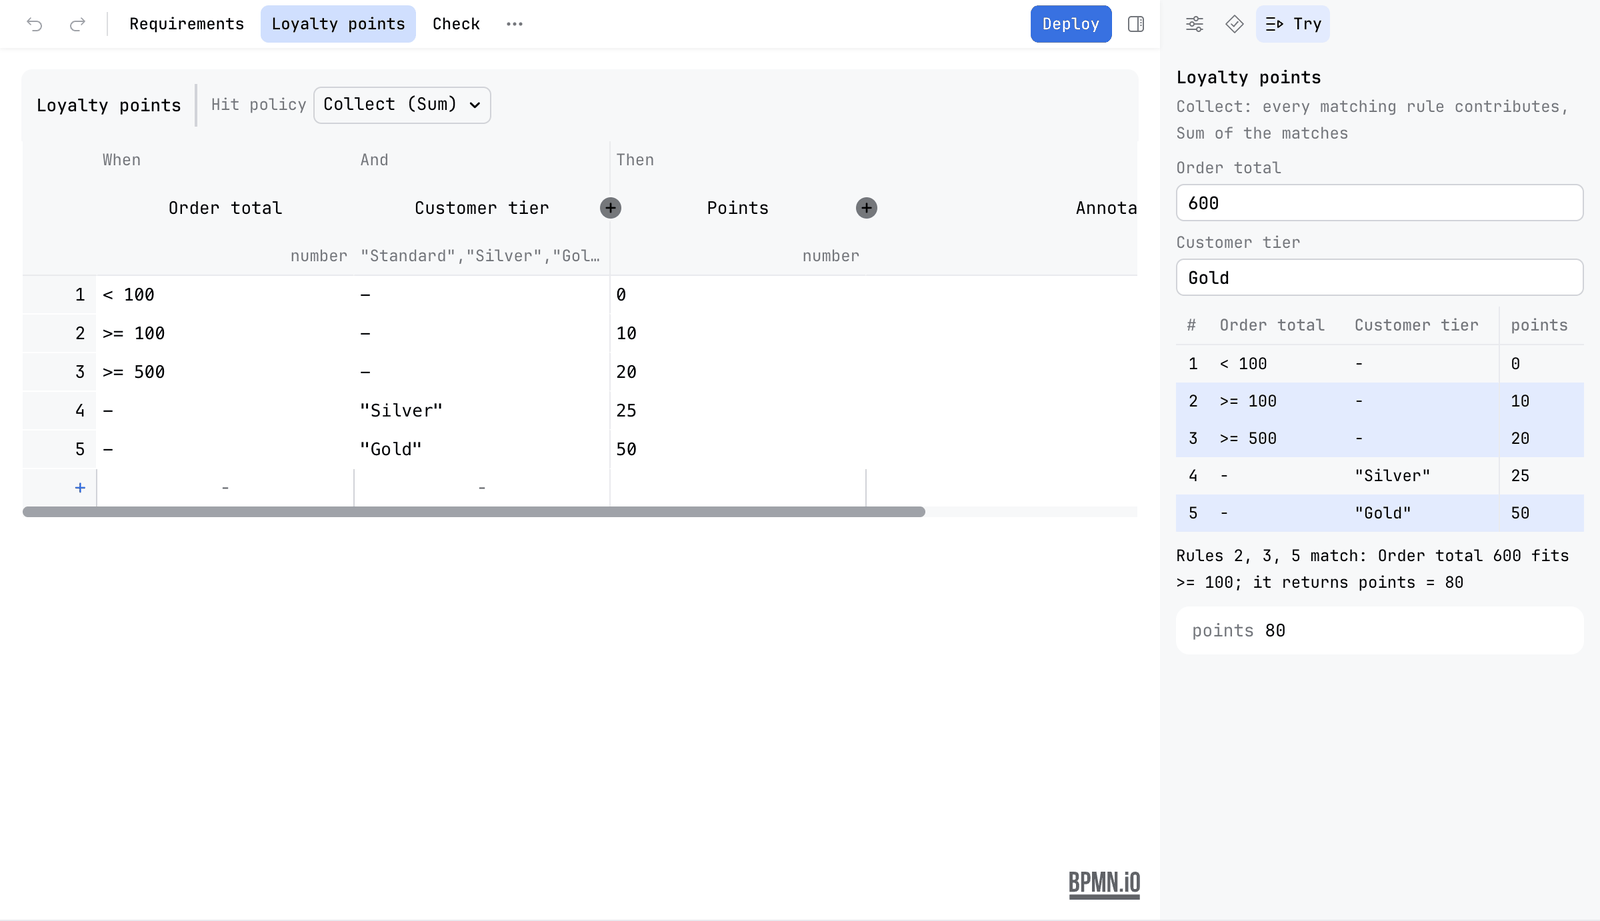
Task: Select the Loyalty points tab
Action: 338,24
